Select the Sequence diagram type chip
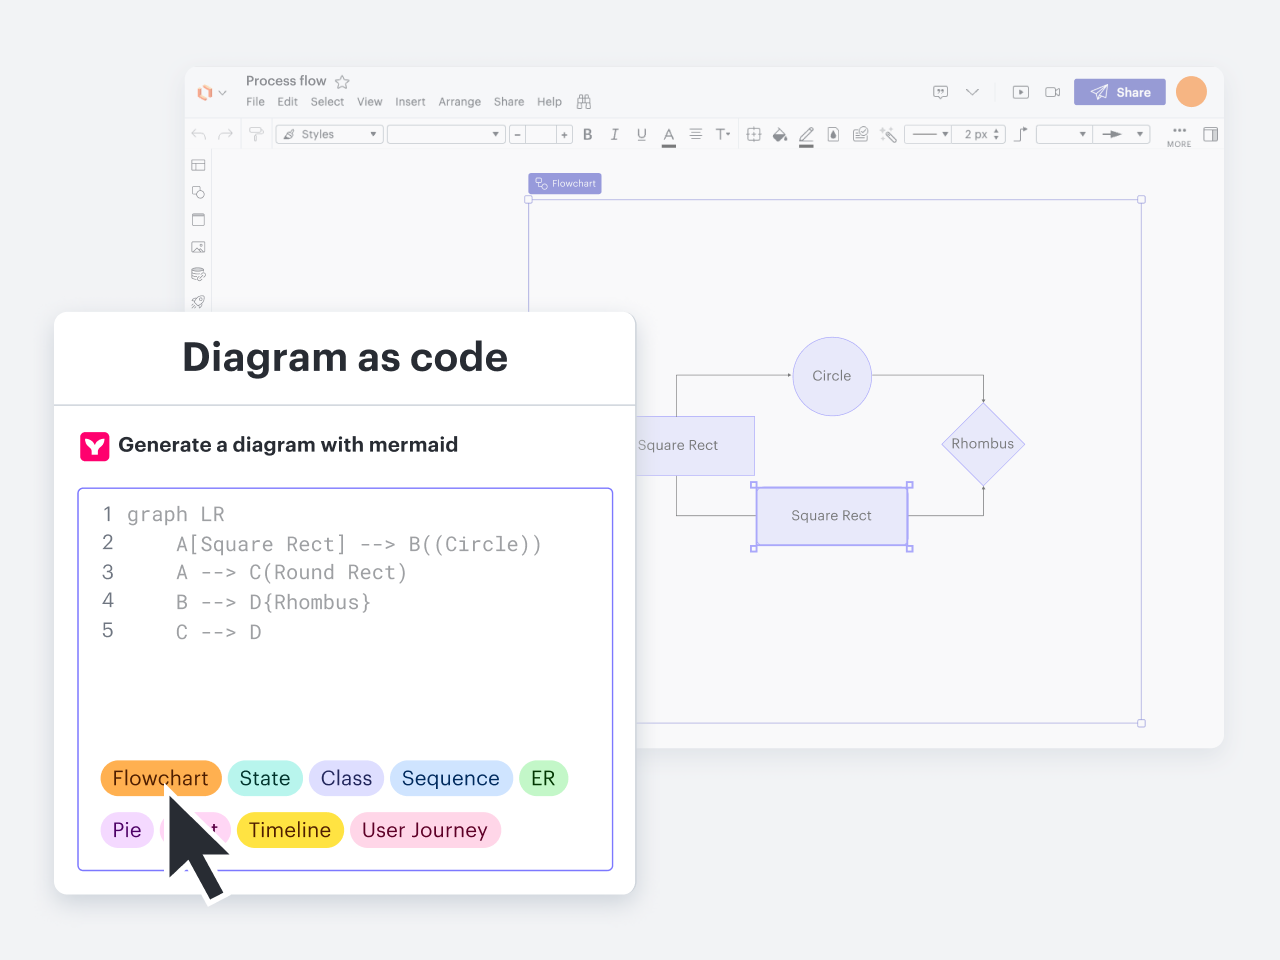The image size is (1280, 960). [451, 778]
